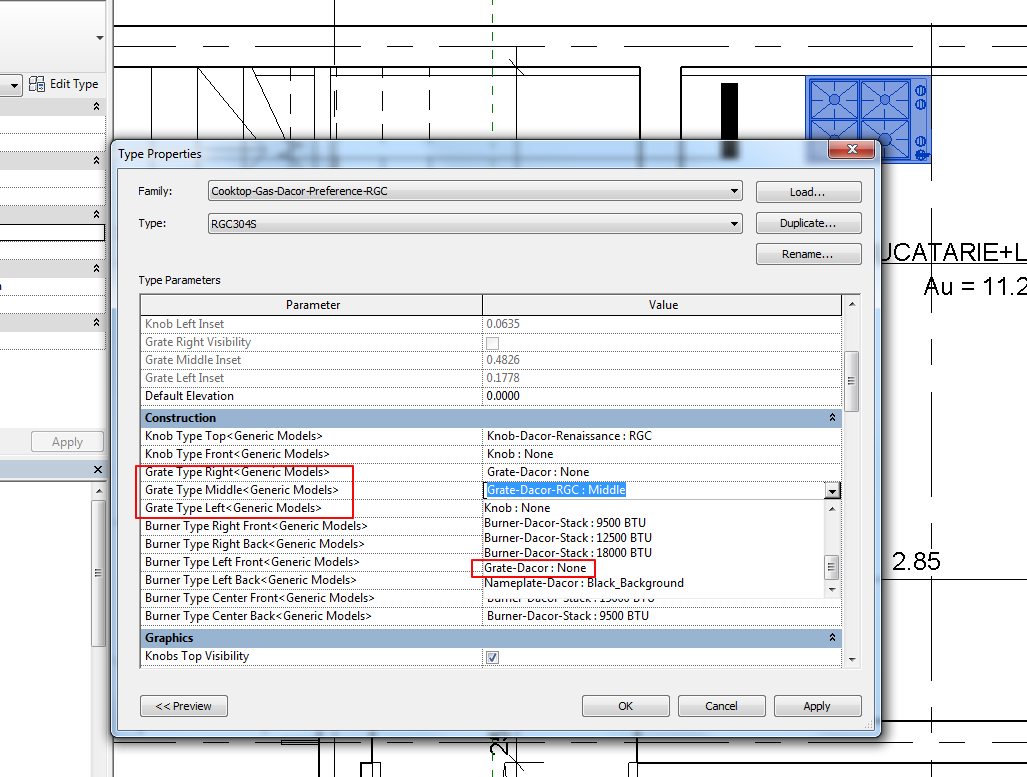Cancel the Type Properties dialog

point(721,706)
